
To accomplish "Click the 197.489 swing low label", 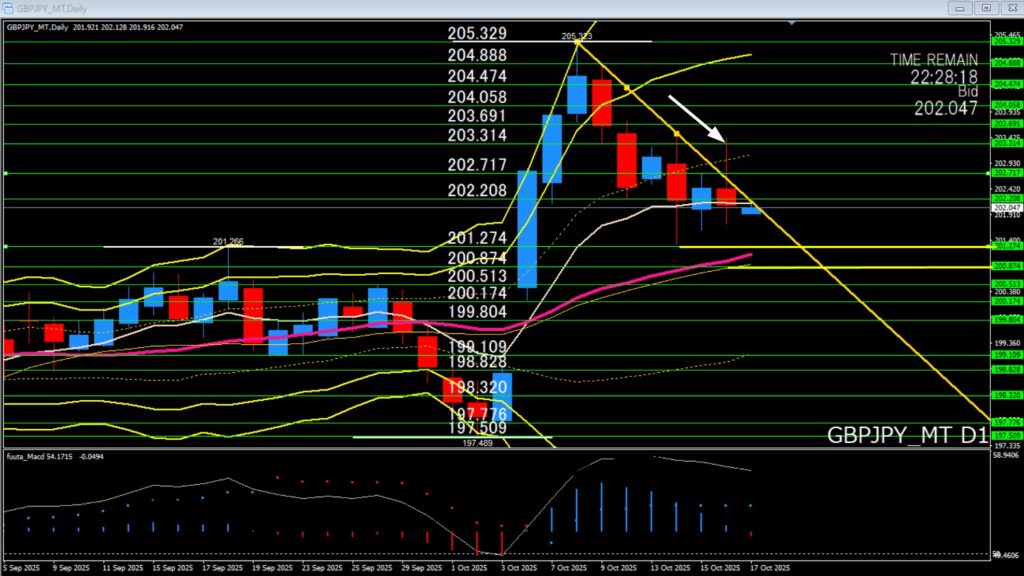I will coord(476,441).
